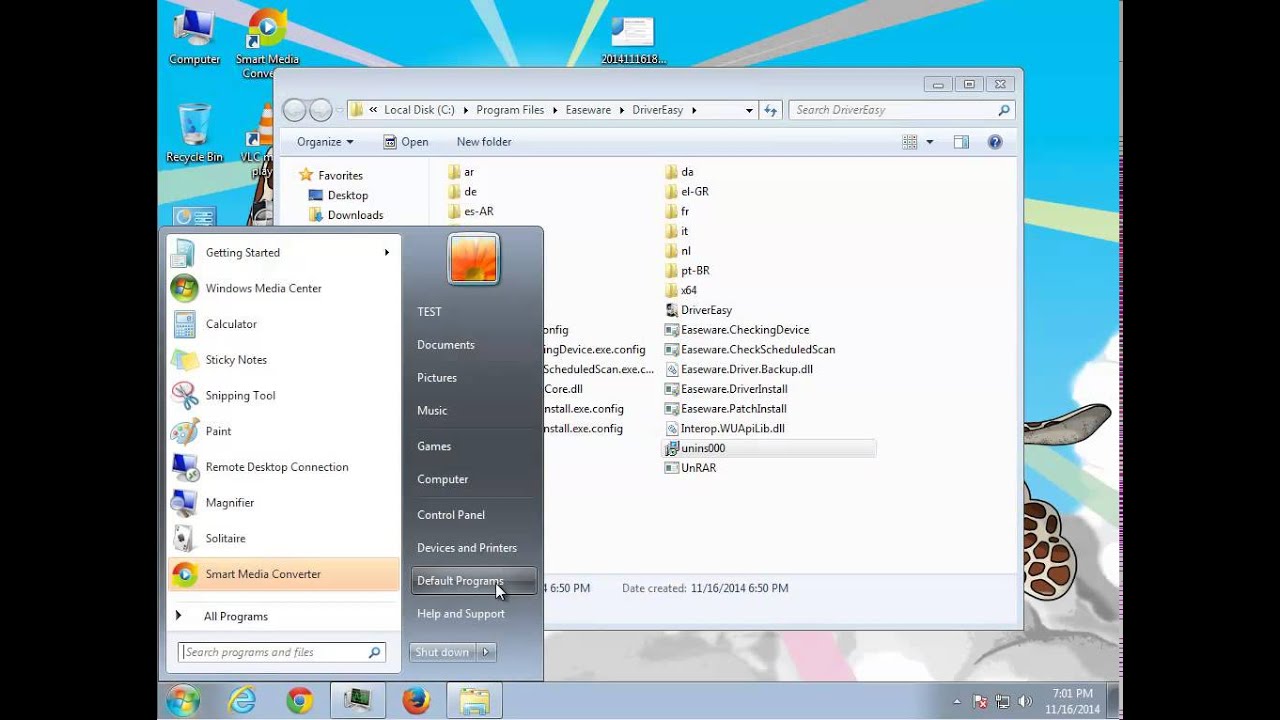Select the x64 folder
1280x720 pixels.
coord(681,290)
